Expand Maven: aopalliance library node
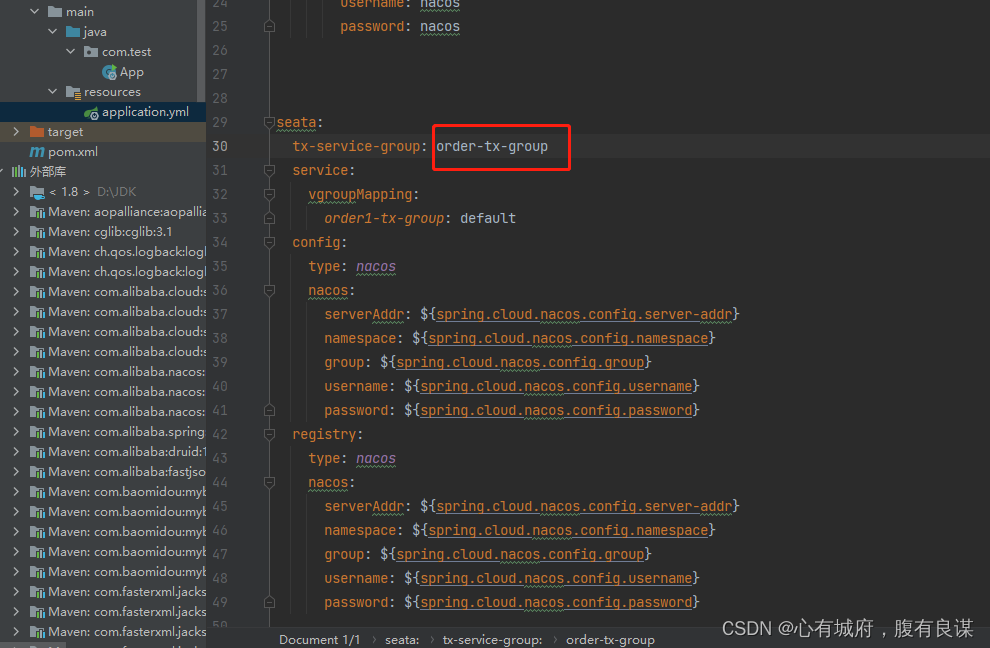Screen dimensions: 990x648 [16, 212]
